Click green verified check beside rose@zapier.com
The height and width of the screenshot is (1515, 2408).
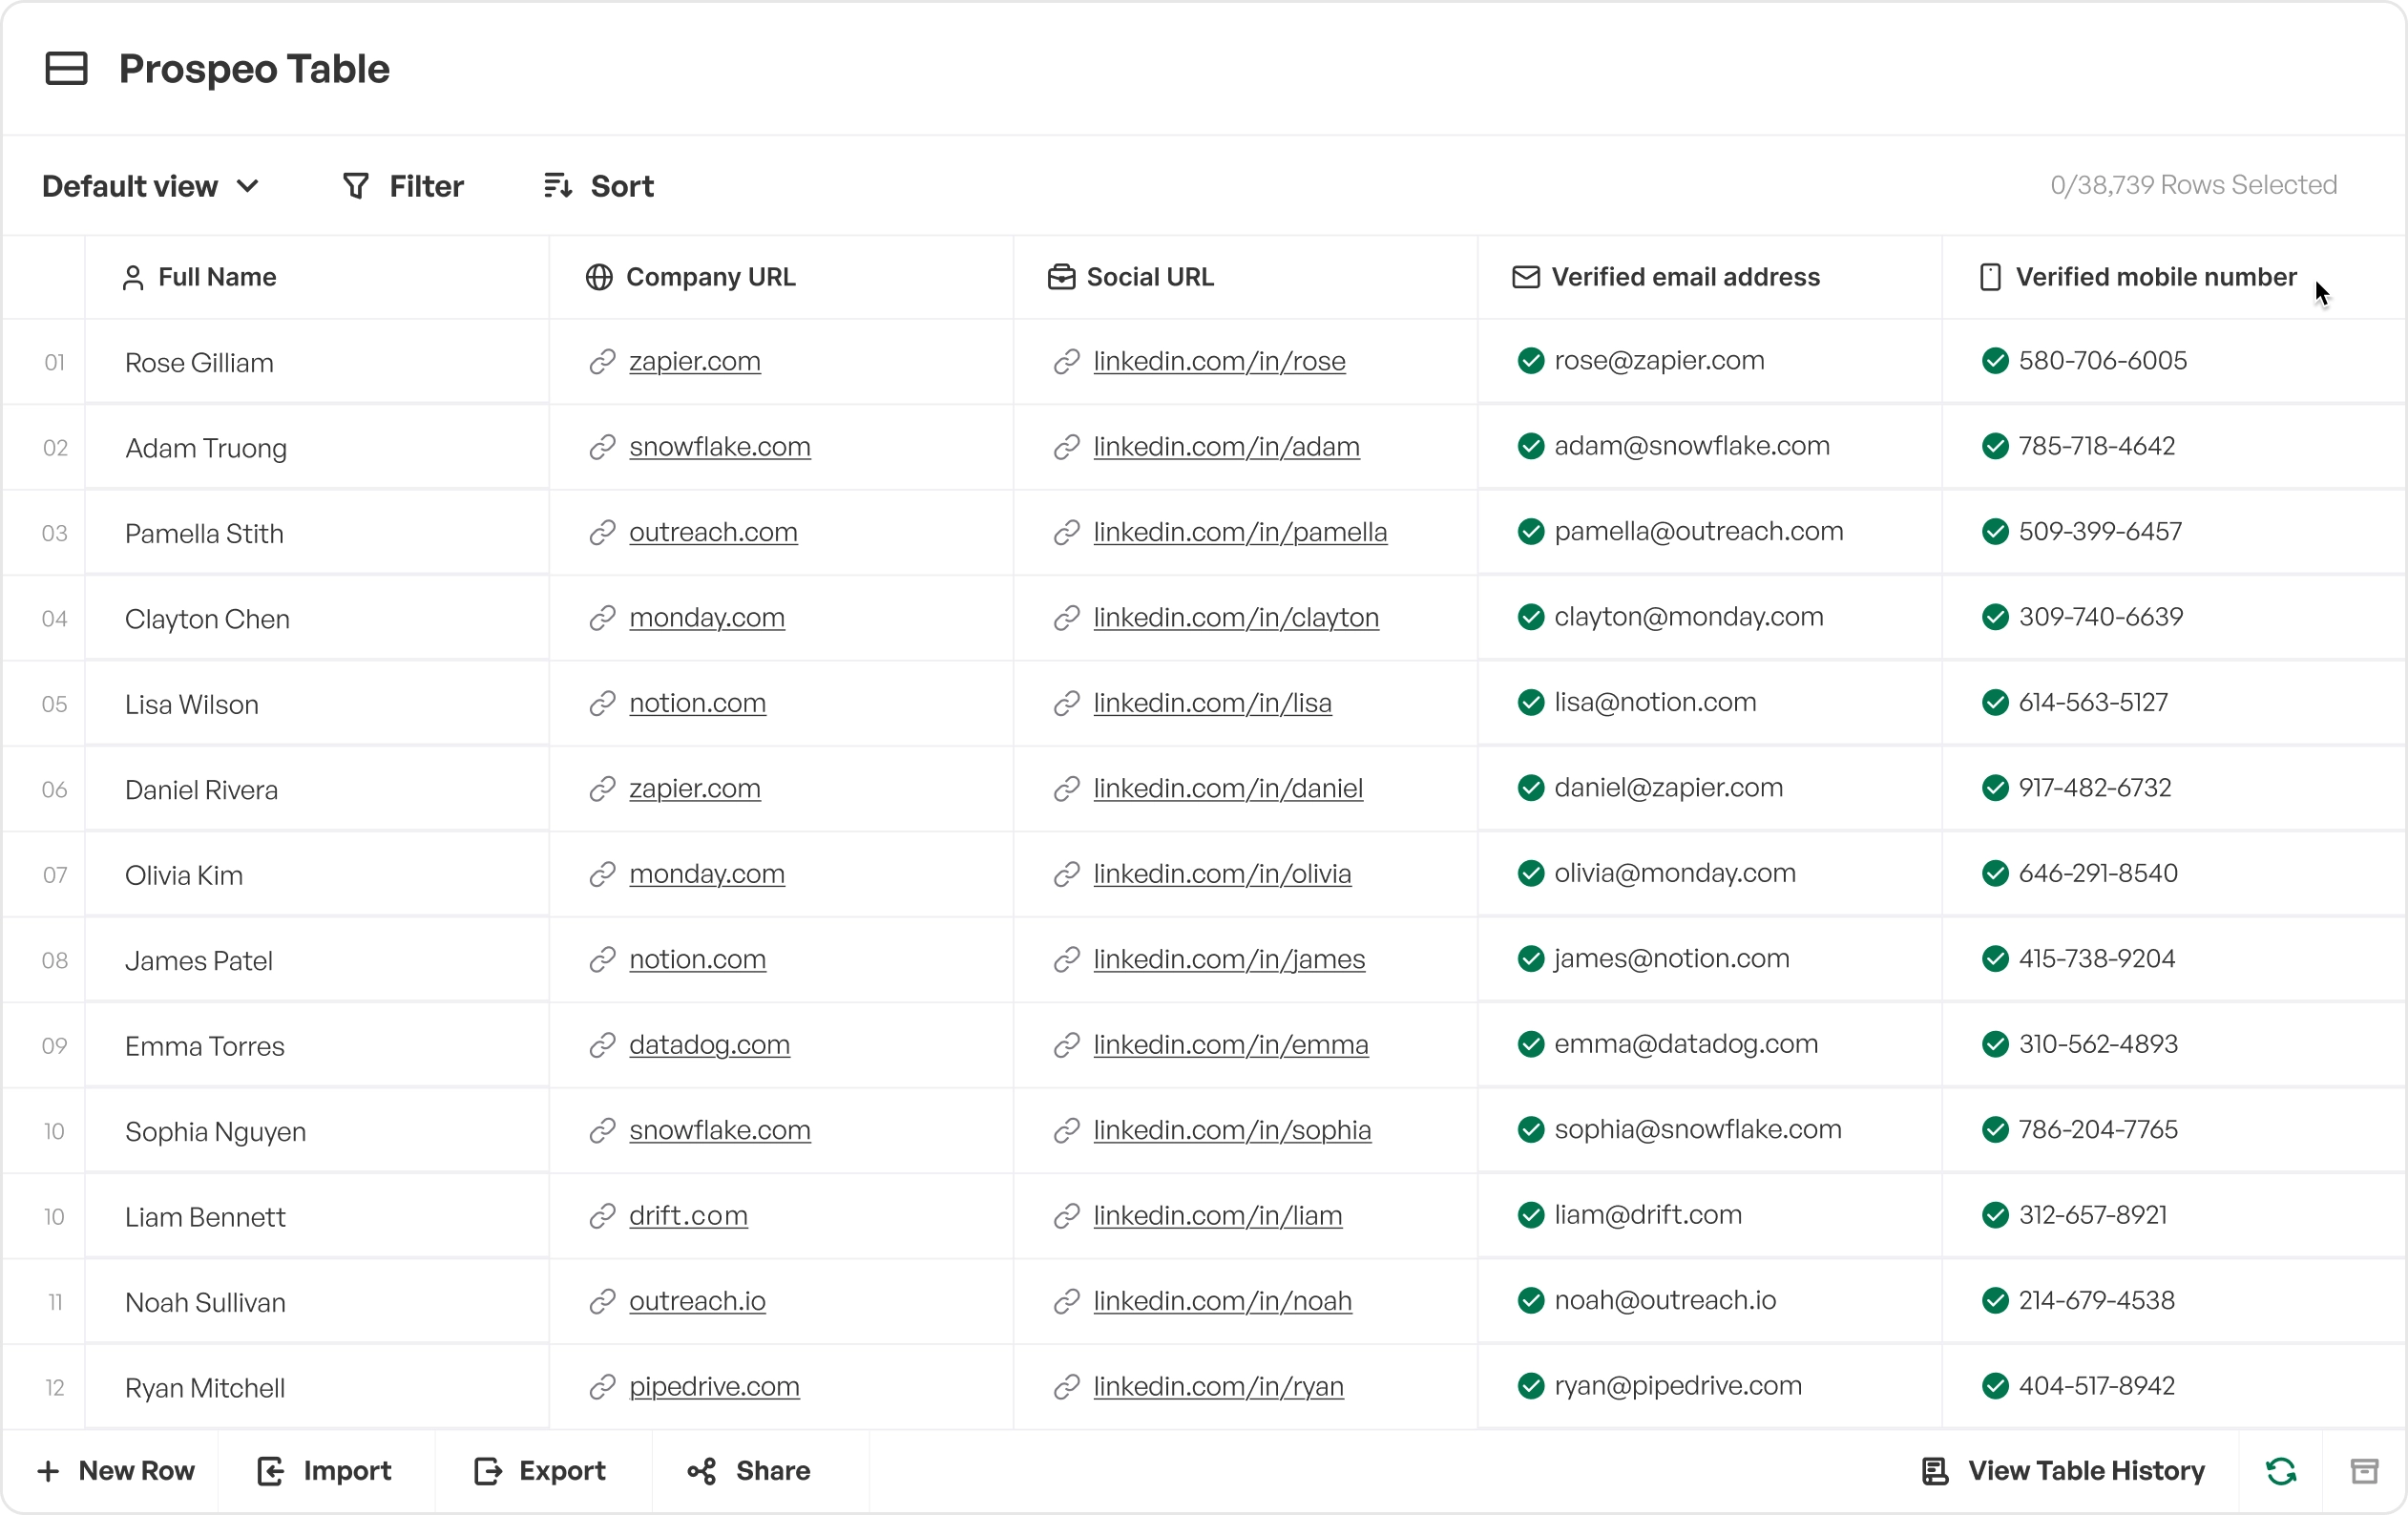pos(1530,361)
